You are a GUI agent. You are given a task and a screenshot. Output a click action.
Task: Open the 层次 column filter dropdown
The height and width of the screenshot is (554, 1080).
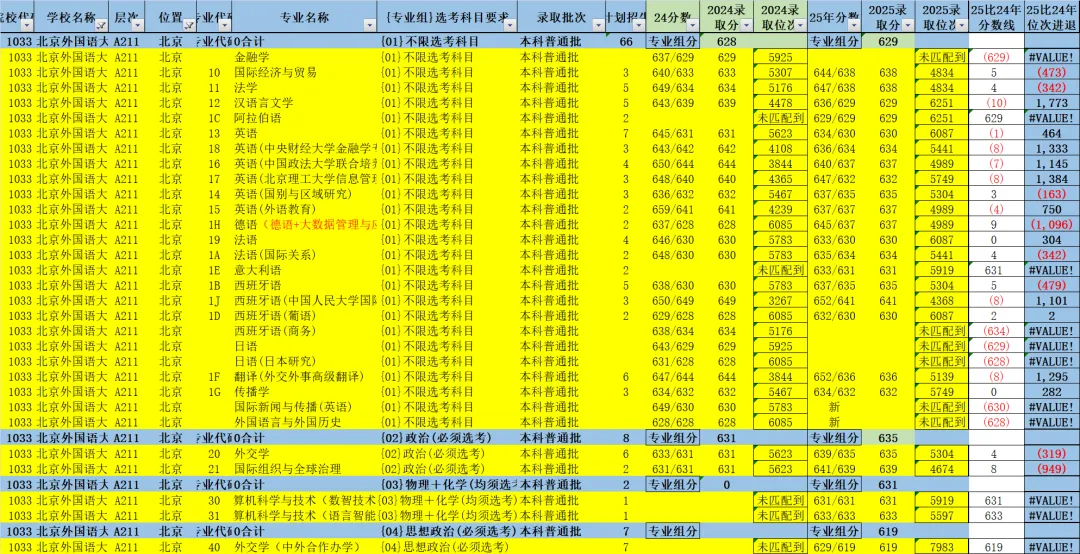coord(136,25)
